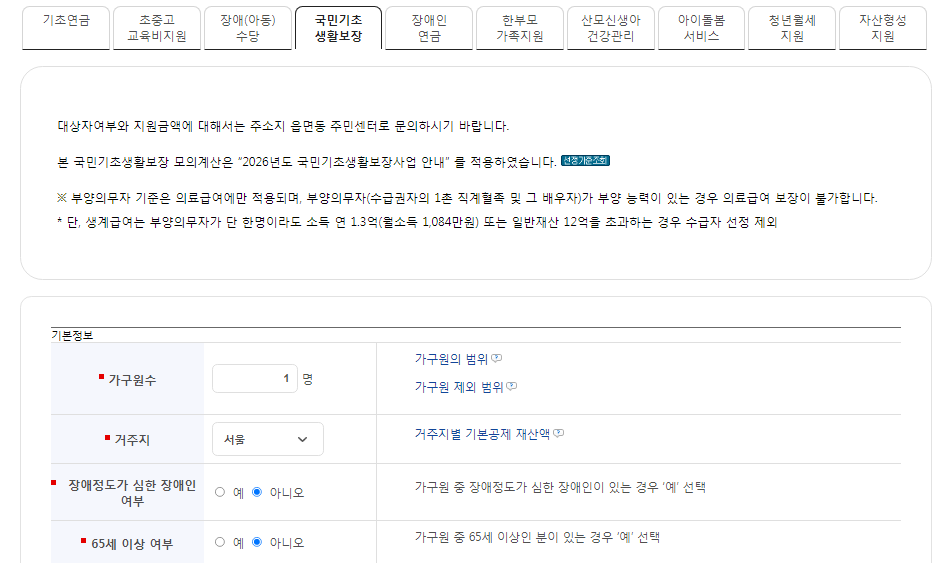The height and width of the screenshot is (563, 940).
Task: Open the 가구원의 범위 link
Action: click(451, 359)
